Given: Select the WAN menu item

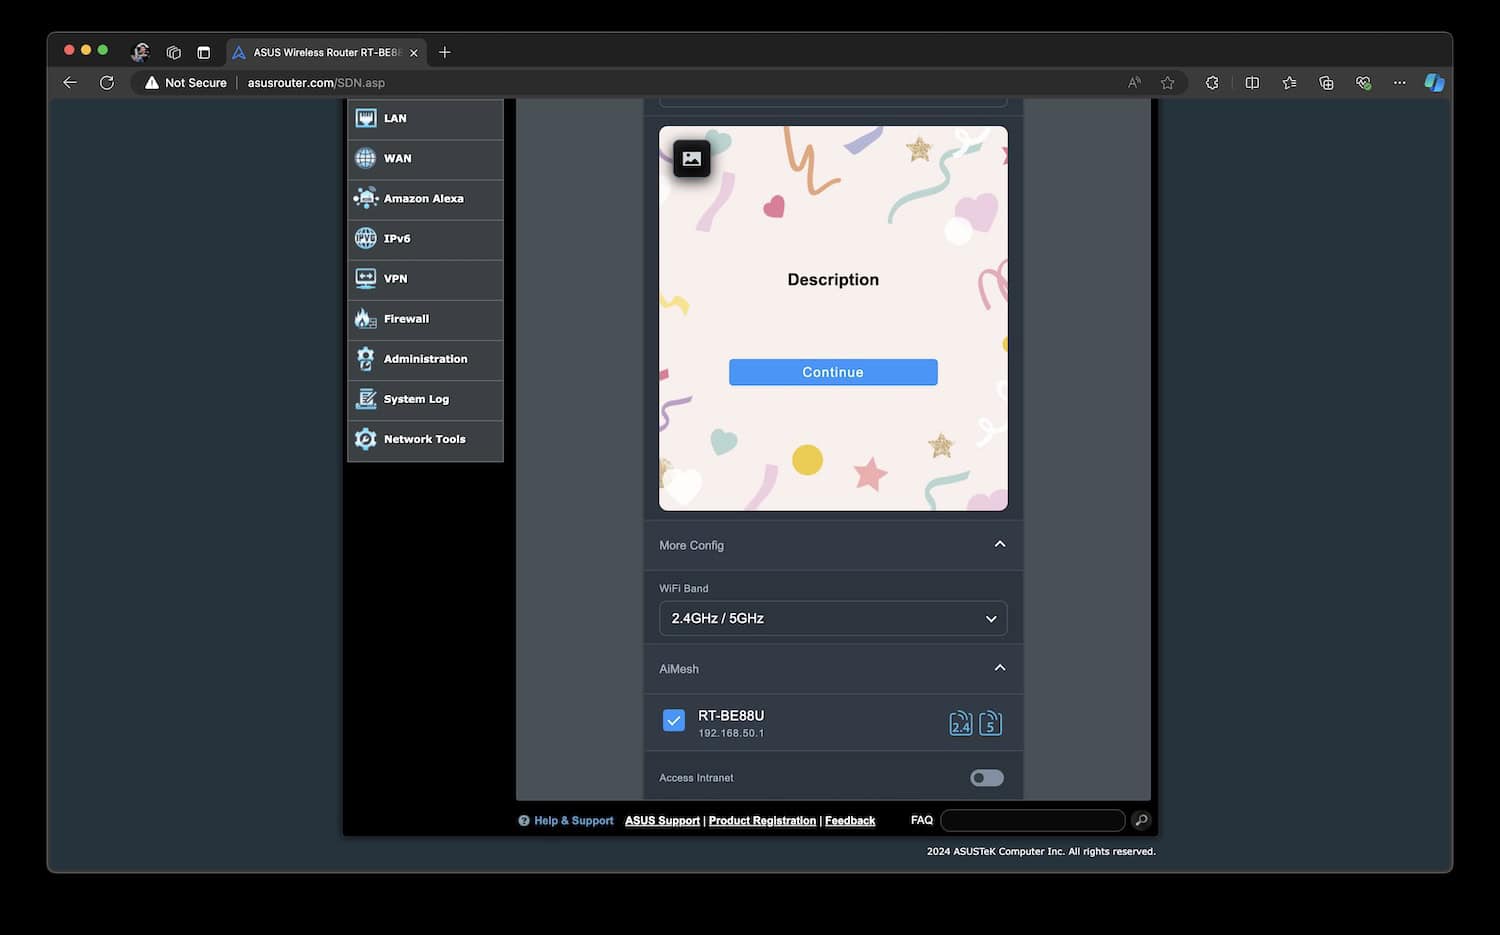Looking at the screenshot, I should 425,159.
